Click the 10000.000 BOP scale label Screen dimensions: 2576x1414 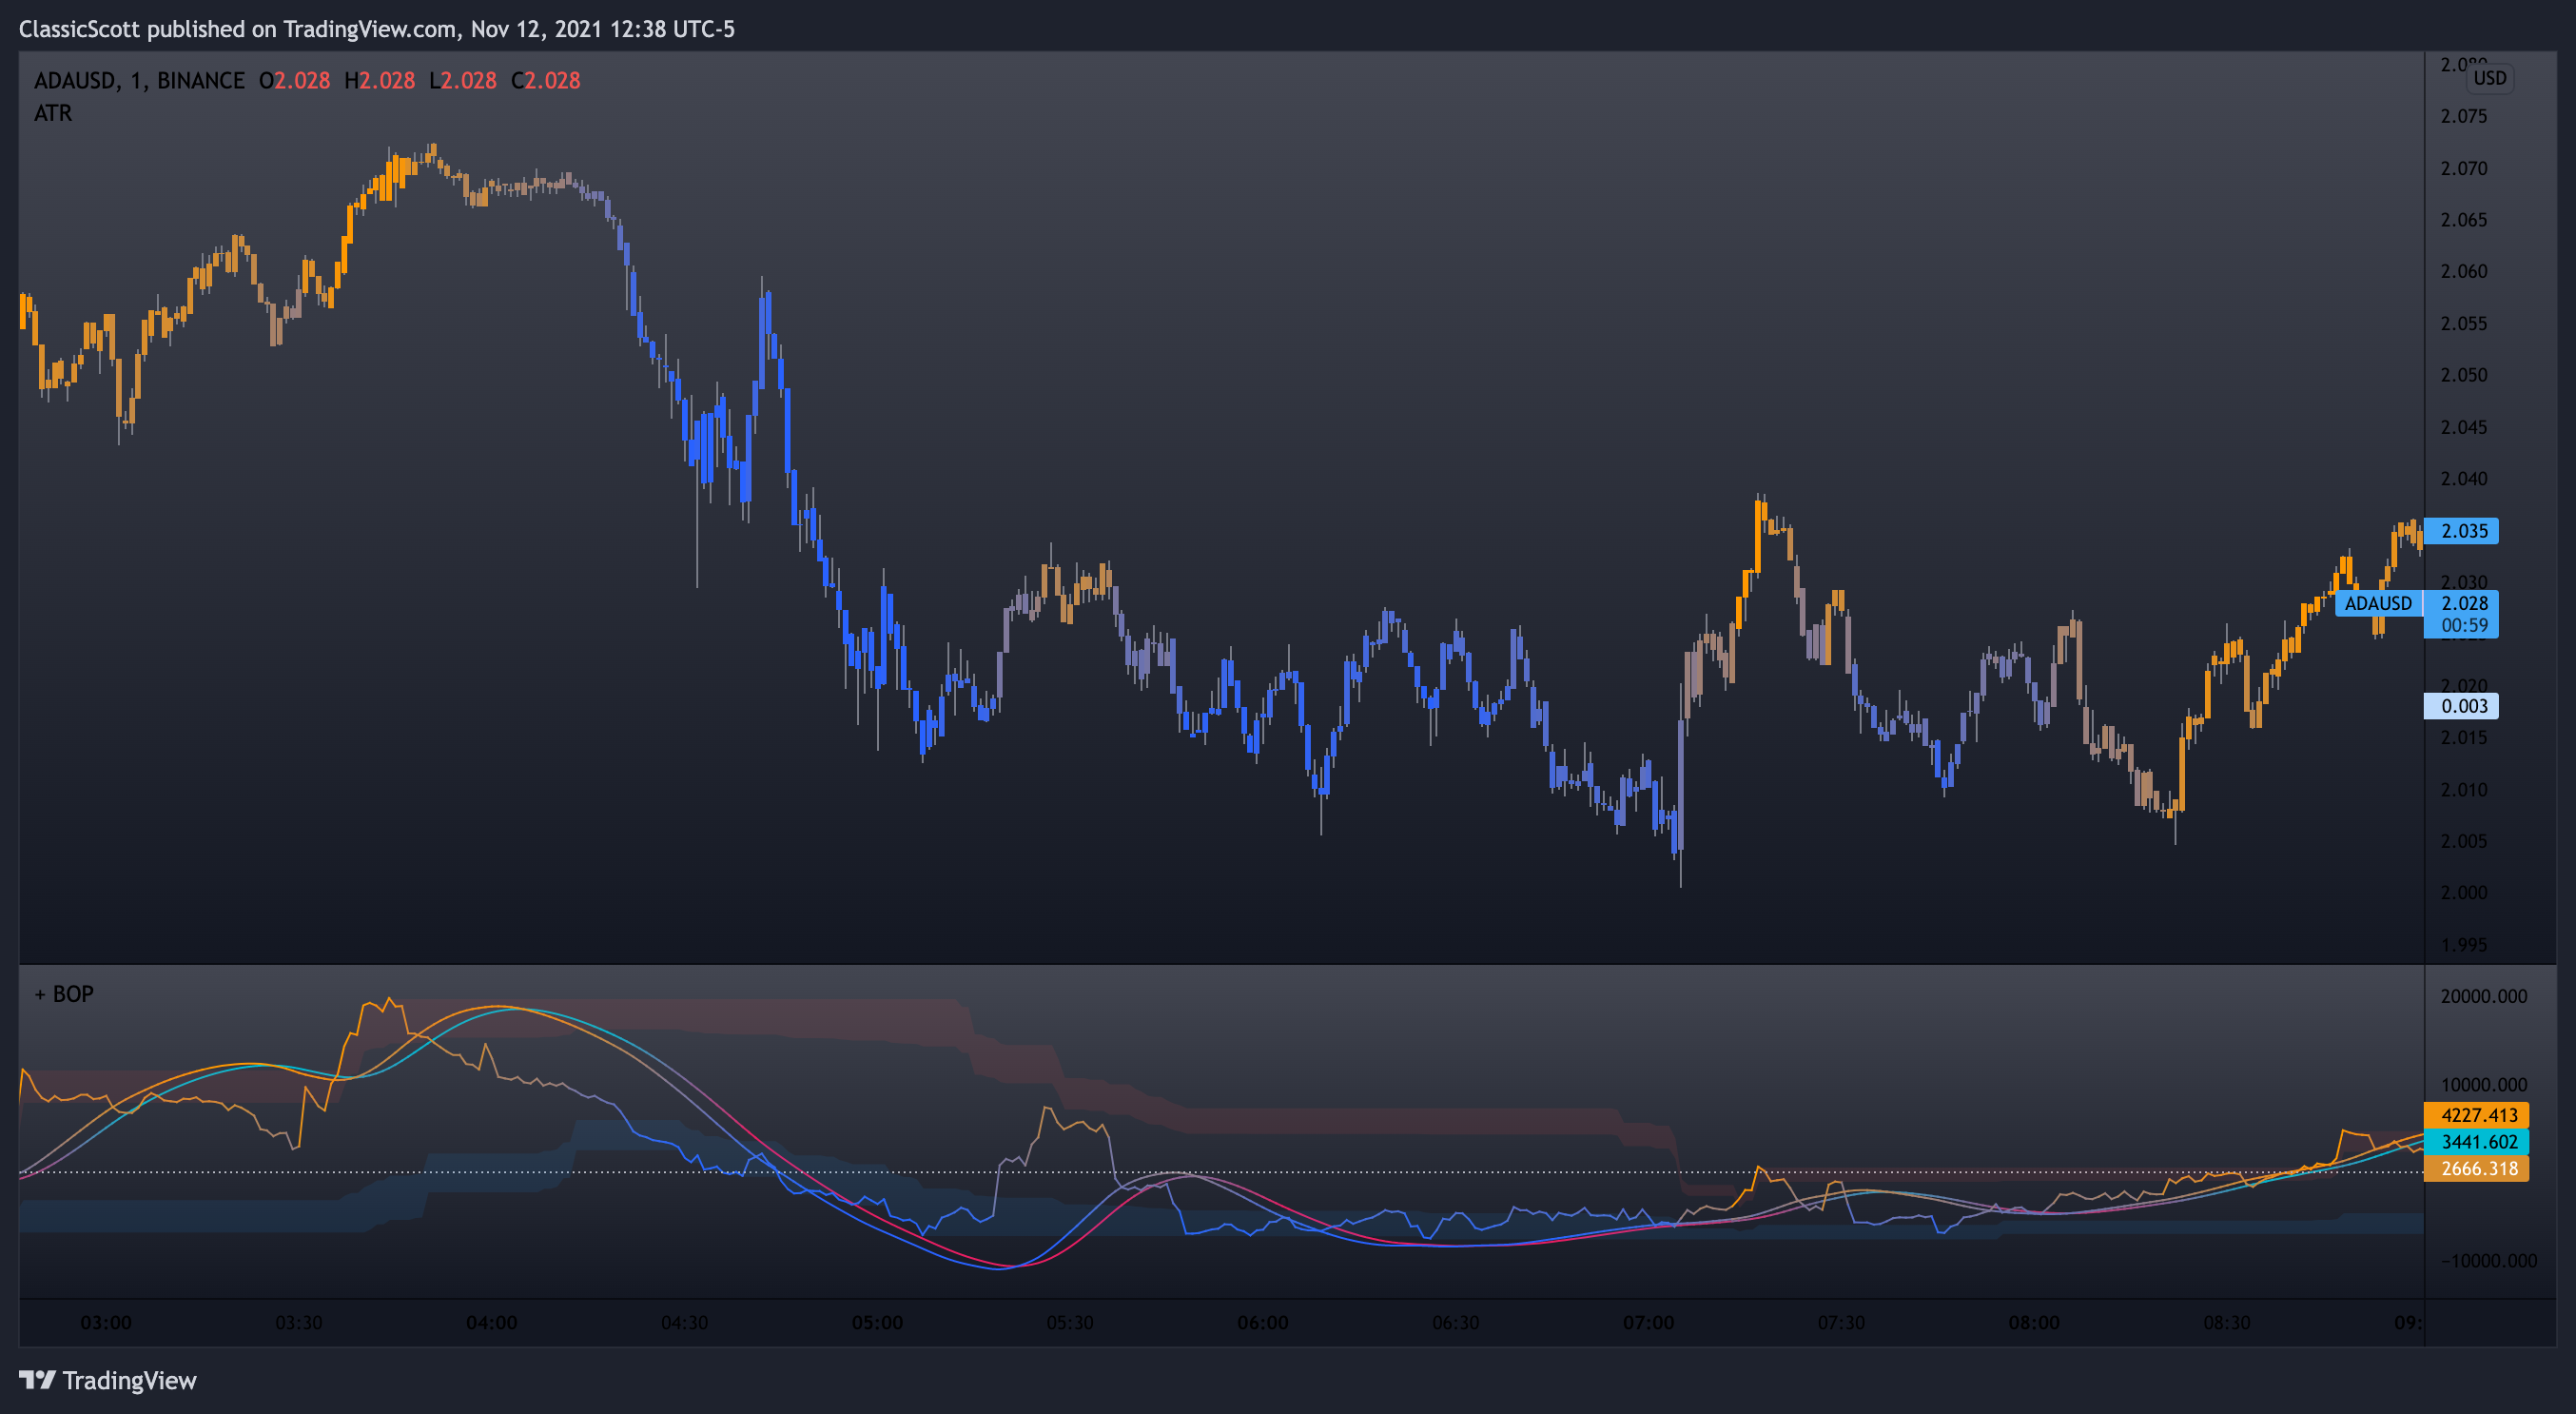point(2484,1084)
